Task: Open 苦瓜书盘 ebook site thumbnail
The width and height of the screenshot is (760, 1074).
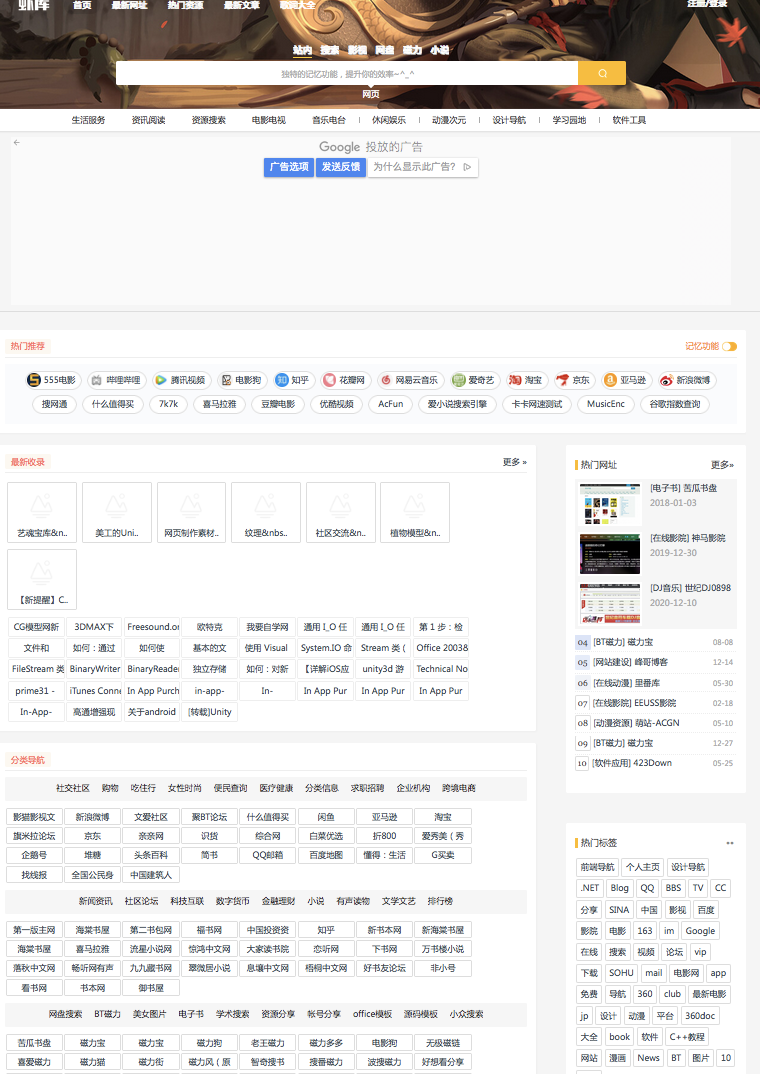Action: click(609, 504)
